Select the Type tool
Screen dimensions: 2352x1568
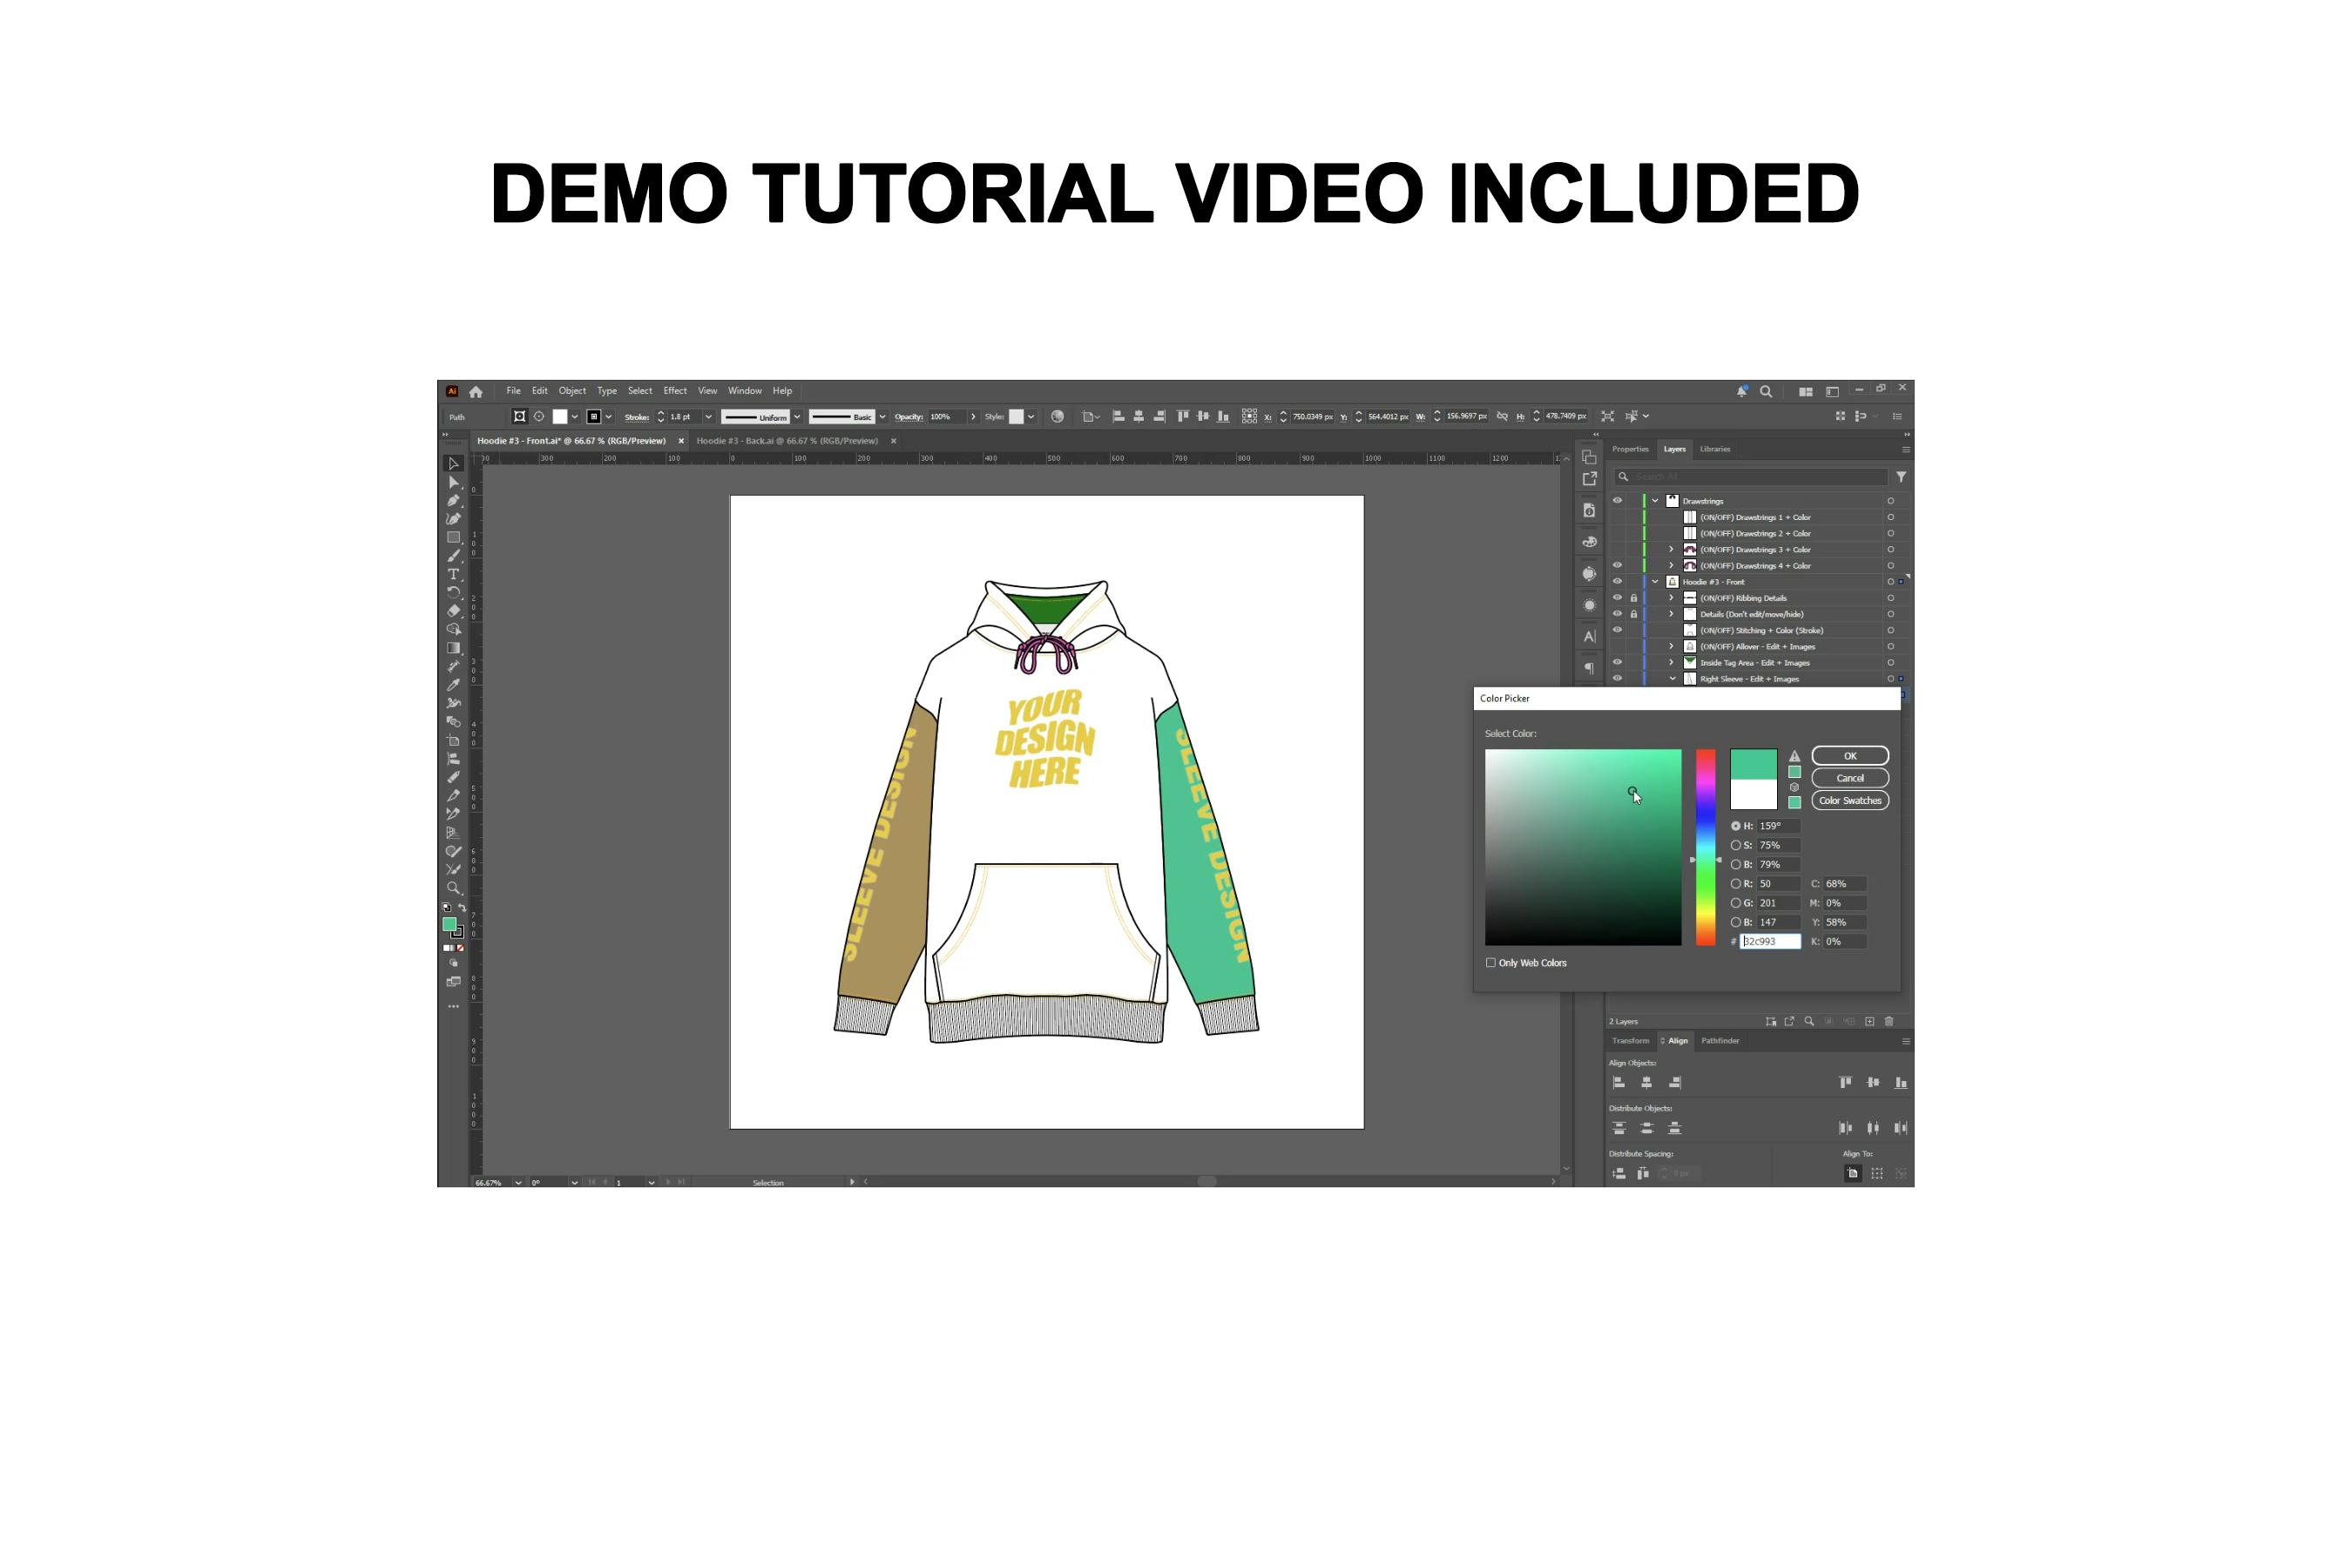pos(453,574)
